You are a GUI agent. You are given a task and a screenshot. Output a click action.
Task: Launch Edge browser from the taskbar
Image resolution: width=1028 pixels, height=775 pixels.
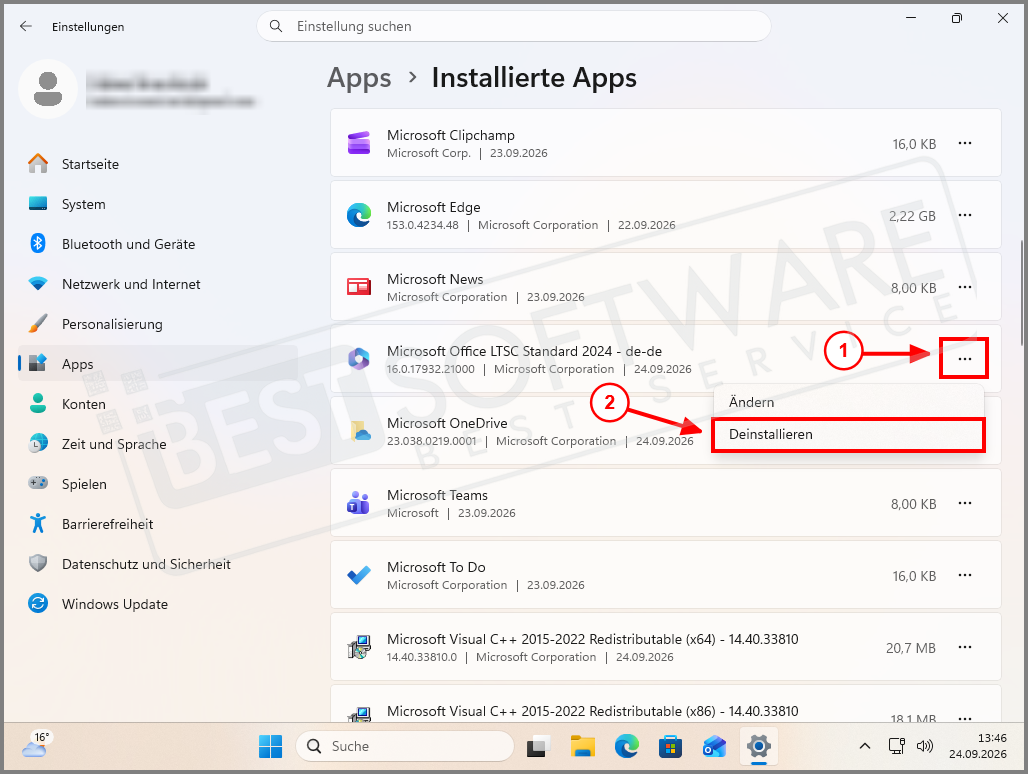click(x=626, y=746)
